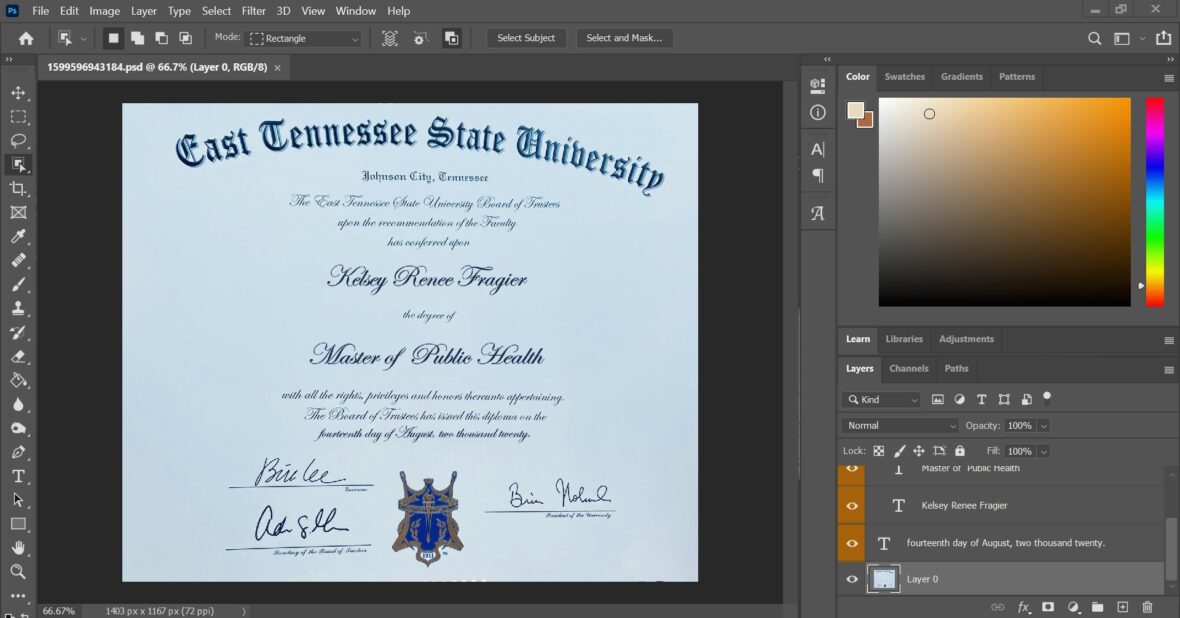The width and height of the screenshot is (1180, 618).
Task: Open the tool preset picker arrow
Action: pyautogui.click(x=84, y=38)
